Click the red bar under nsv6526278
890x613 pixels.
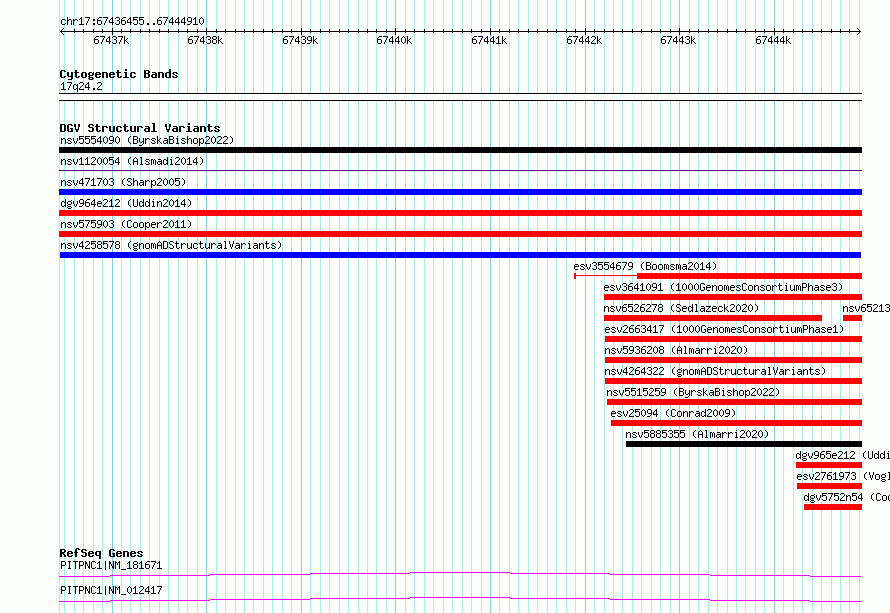point(713,318)
